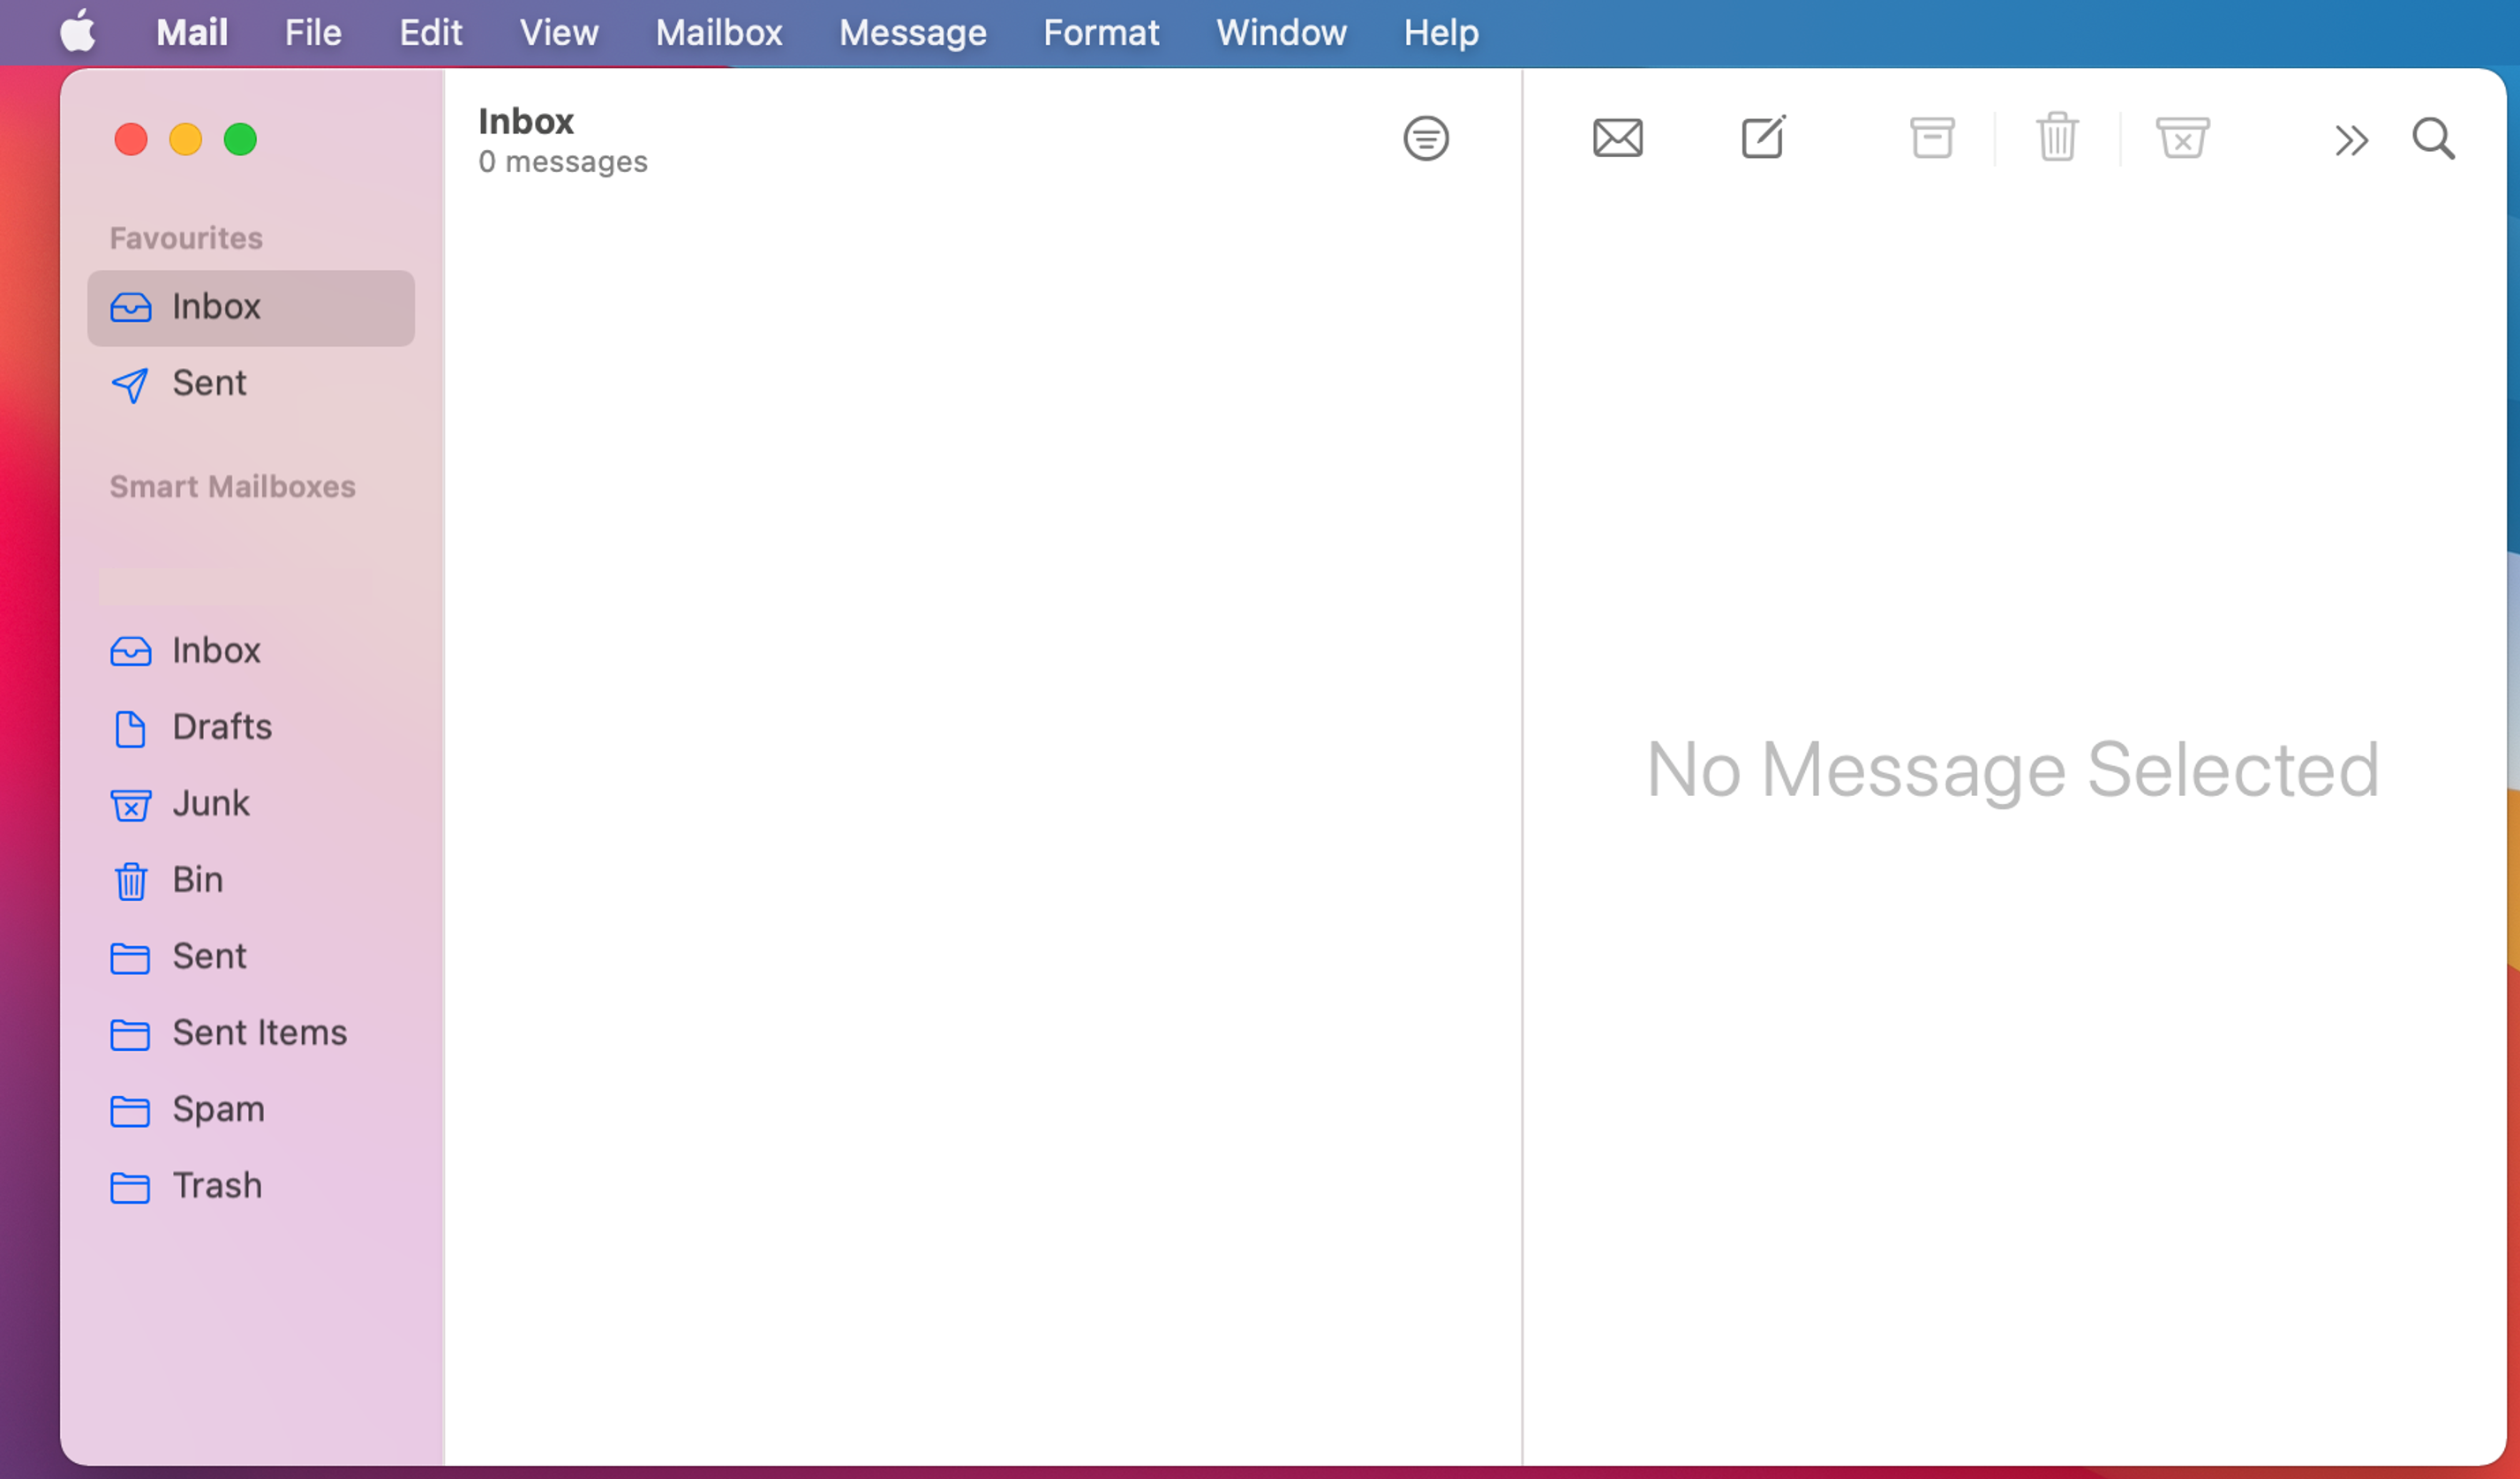2520x1479 pixels.
Task: Open the Bin mailbox
Action: 198,880
